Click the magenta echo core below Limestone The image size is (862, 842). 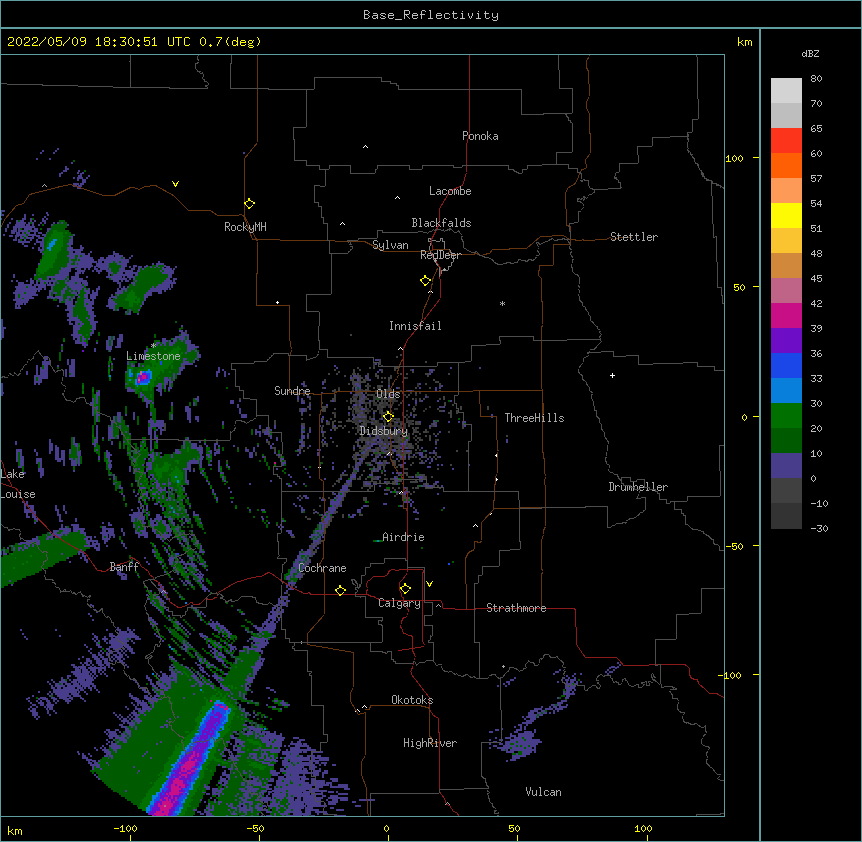(x=143, y=377)
